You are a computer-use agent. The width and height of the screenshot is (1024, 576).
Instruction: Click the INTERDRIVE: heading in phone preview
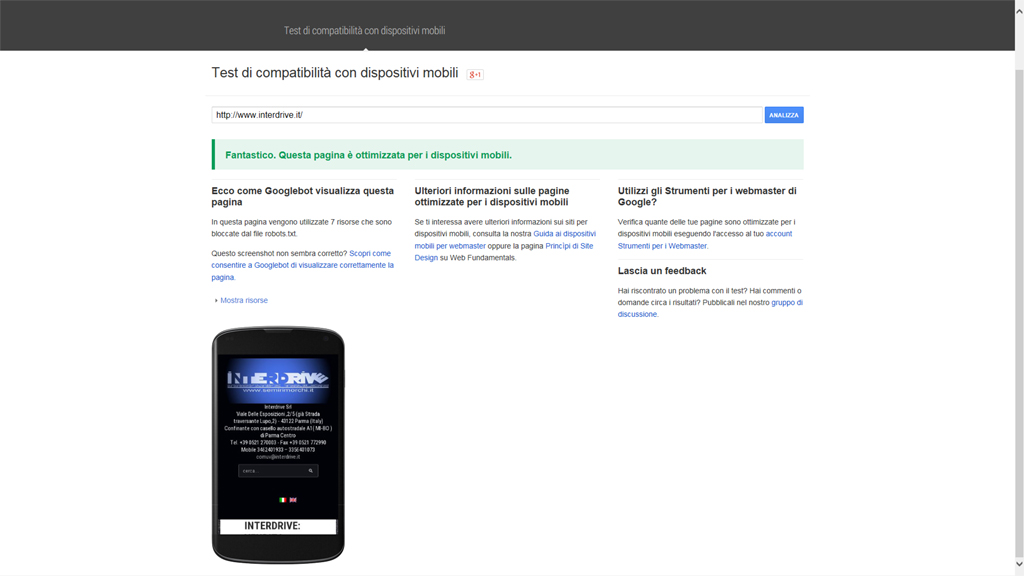tap(272, 526)
